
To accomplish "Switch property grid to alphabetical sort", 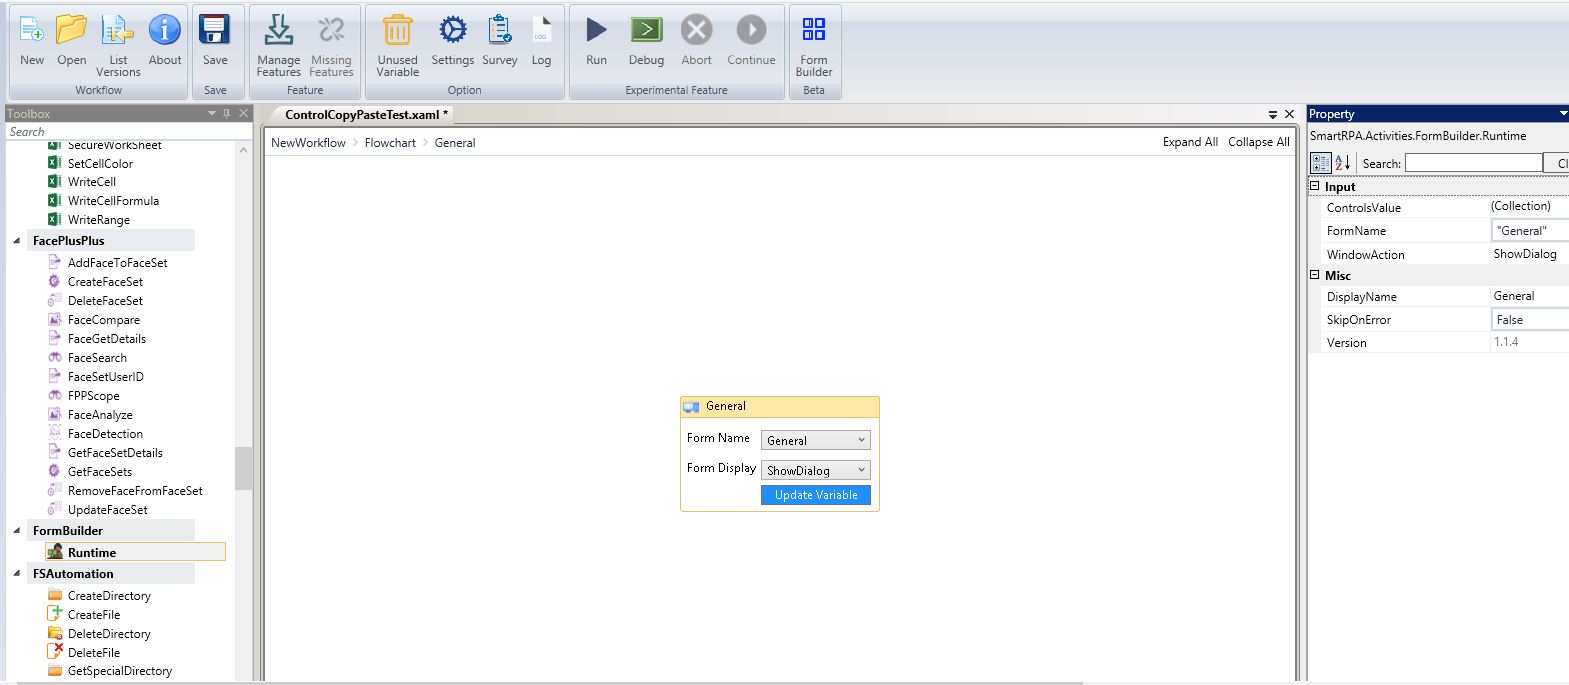I will tap(1342, 163).
